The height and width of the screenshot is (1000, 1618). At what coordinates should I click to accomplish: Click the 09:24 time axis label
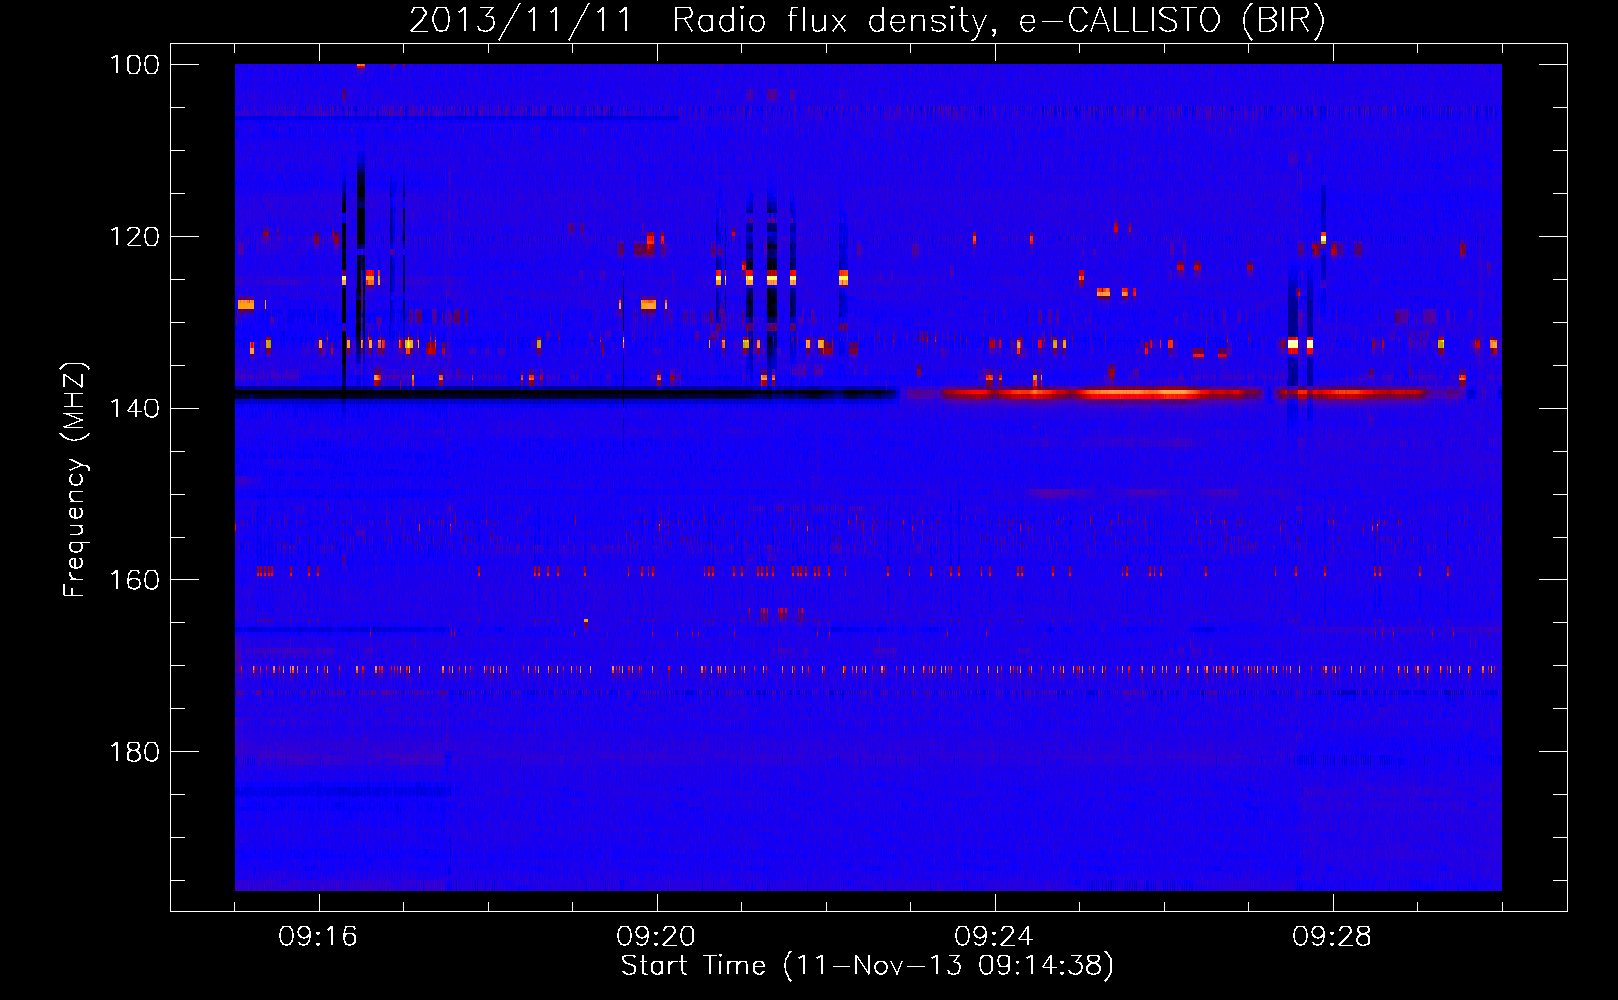pos(994,936)
